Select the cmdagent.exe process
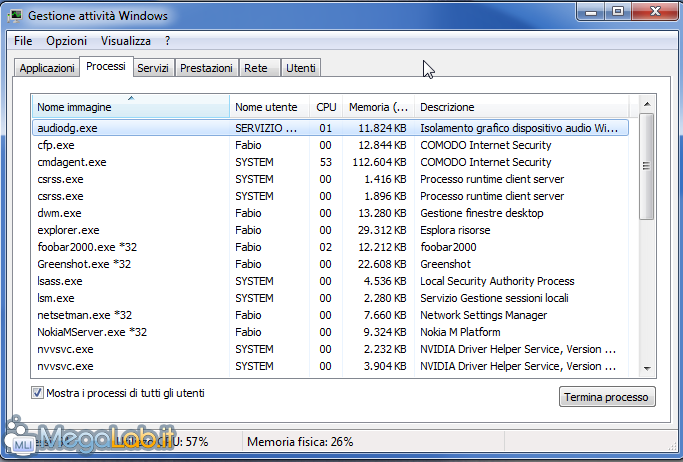683x462 pixels. (x=330, y=162)
